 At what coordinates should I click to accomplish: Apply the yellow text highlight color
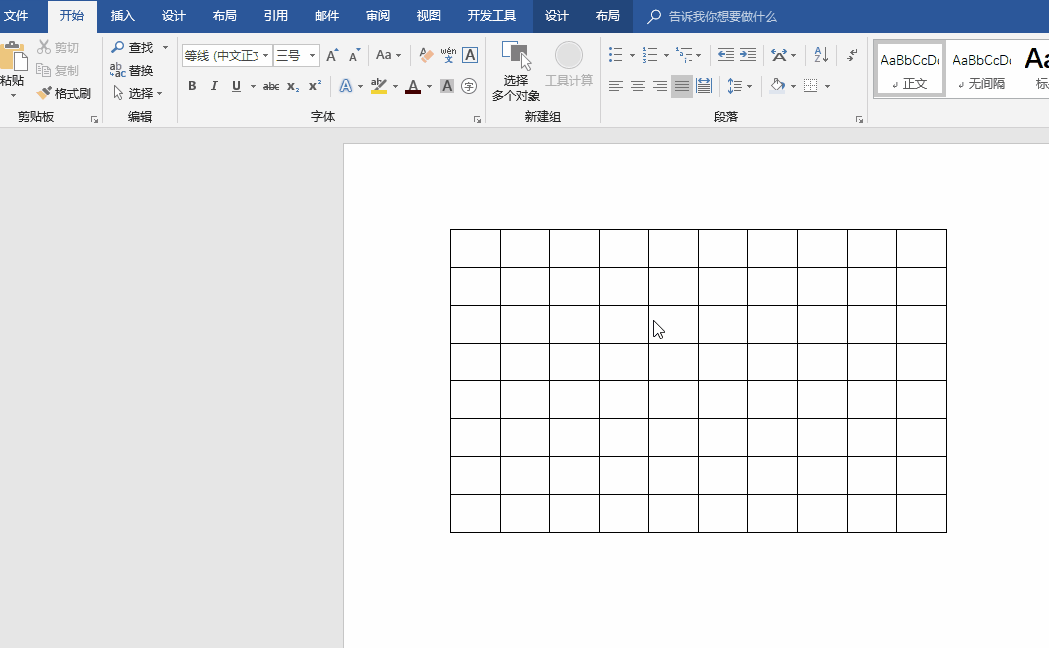(378, 87)
